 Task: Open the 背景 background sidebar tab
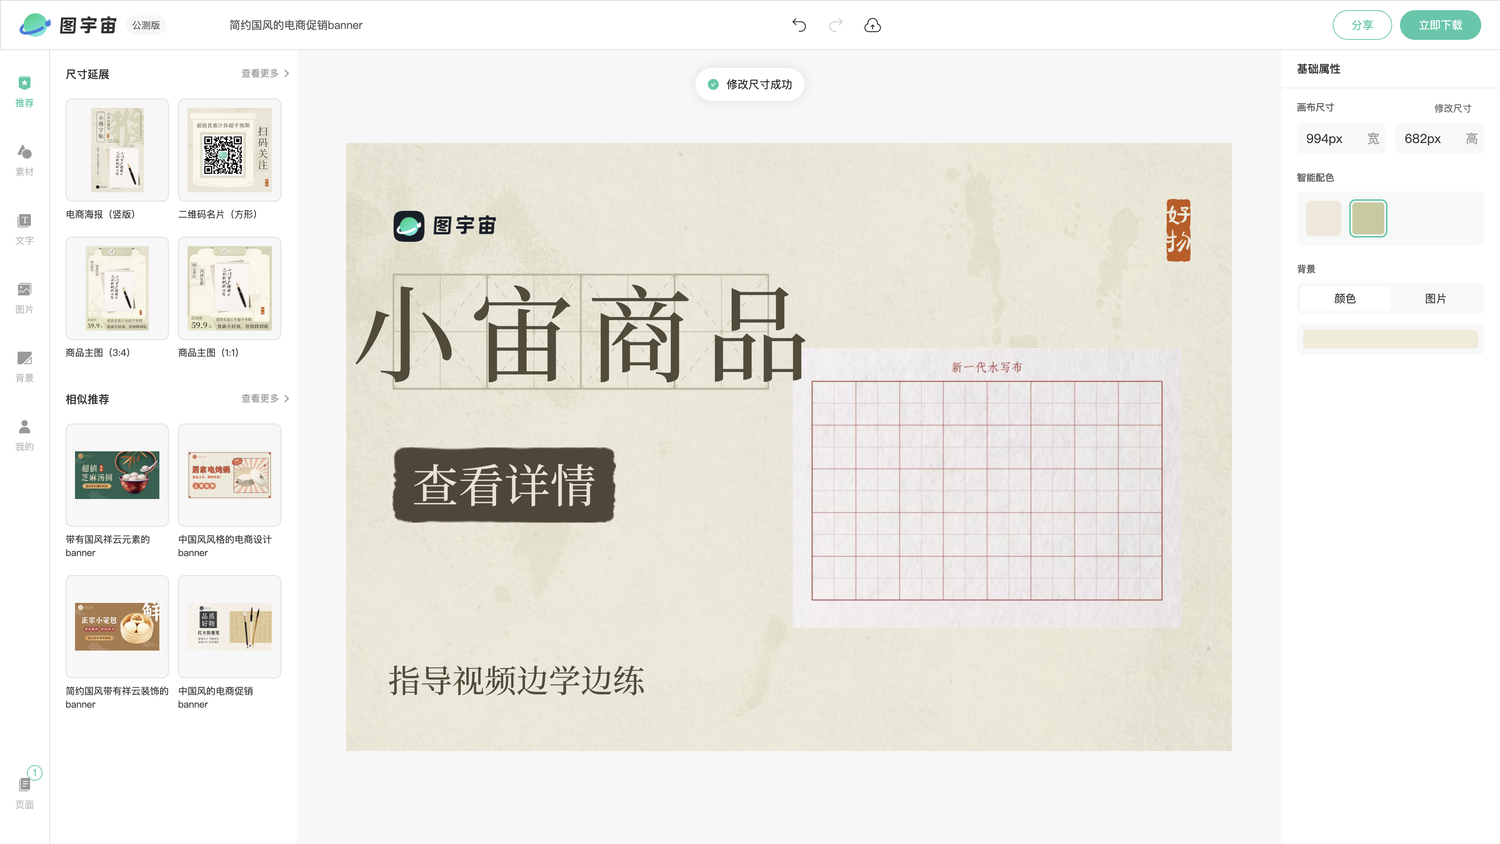pyautogui.click(x=24, y=366)
